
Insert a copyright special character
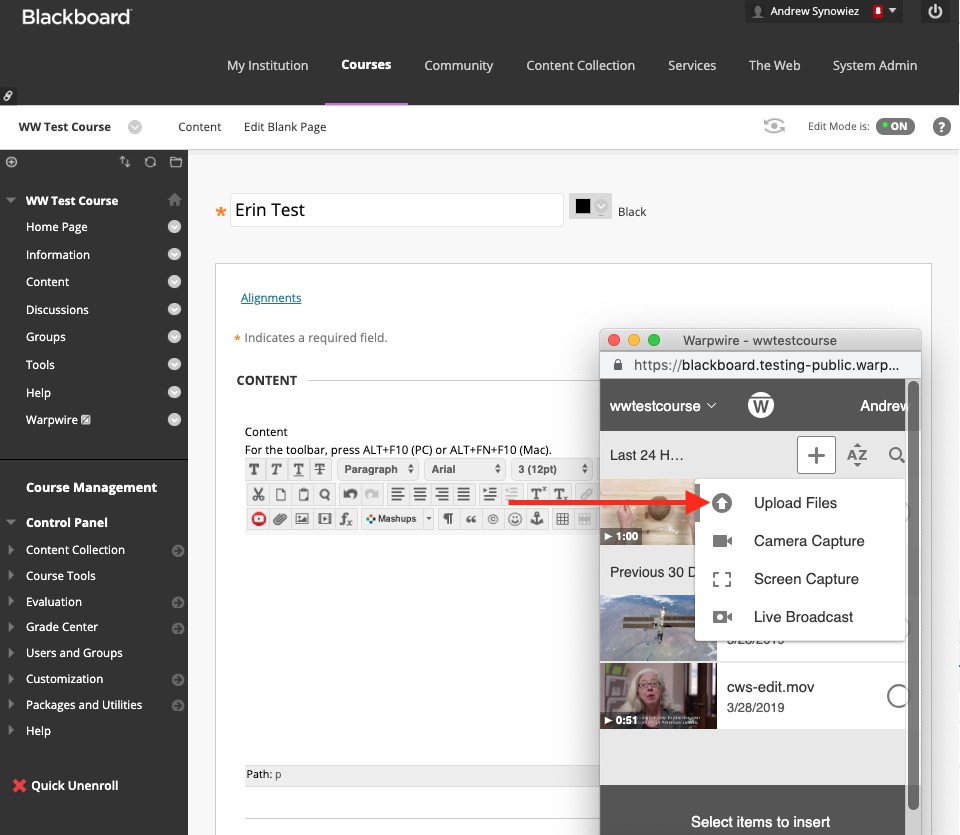coord(493,519)
